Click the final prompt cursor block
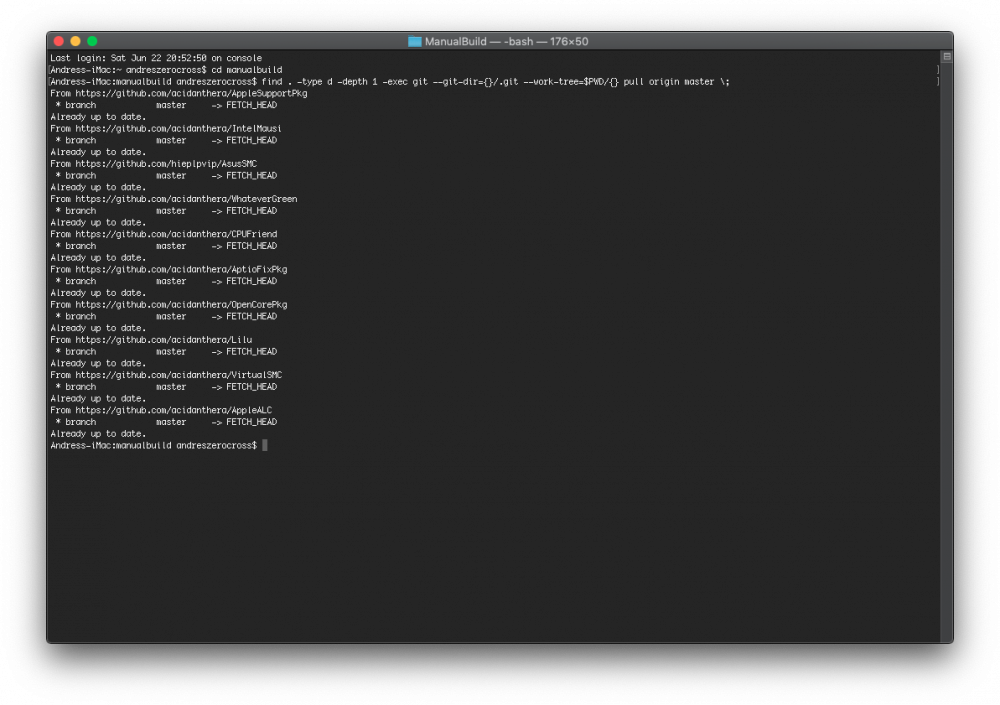 pos(265,445)
